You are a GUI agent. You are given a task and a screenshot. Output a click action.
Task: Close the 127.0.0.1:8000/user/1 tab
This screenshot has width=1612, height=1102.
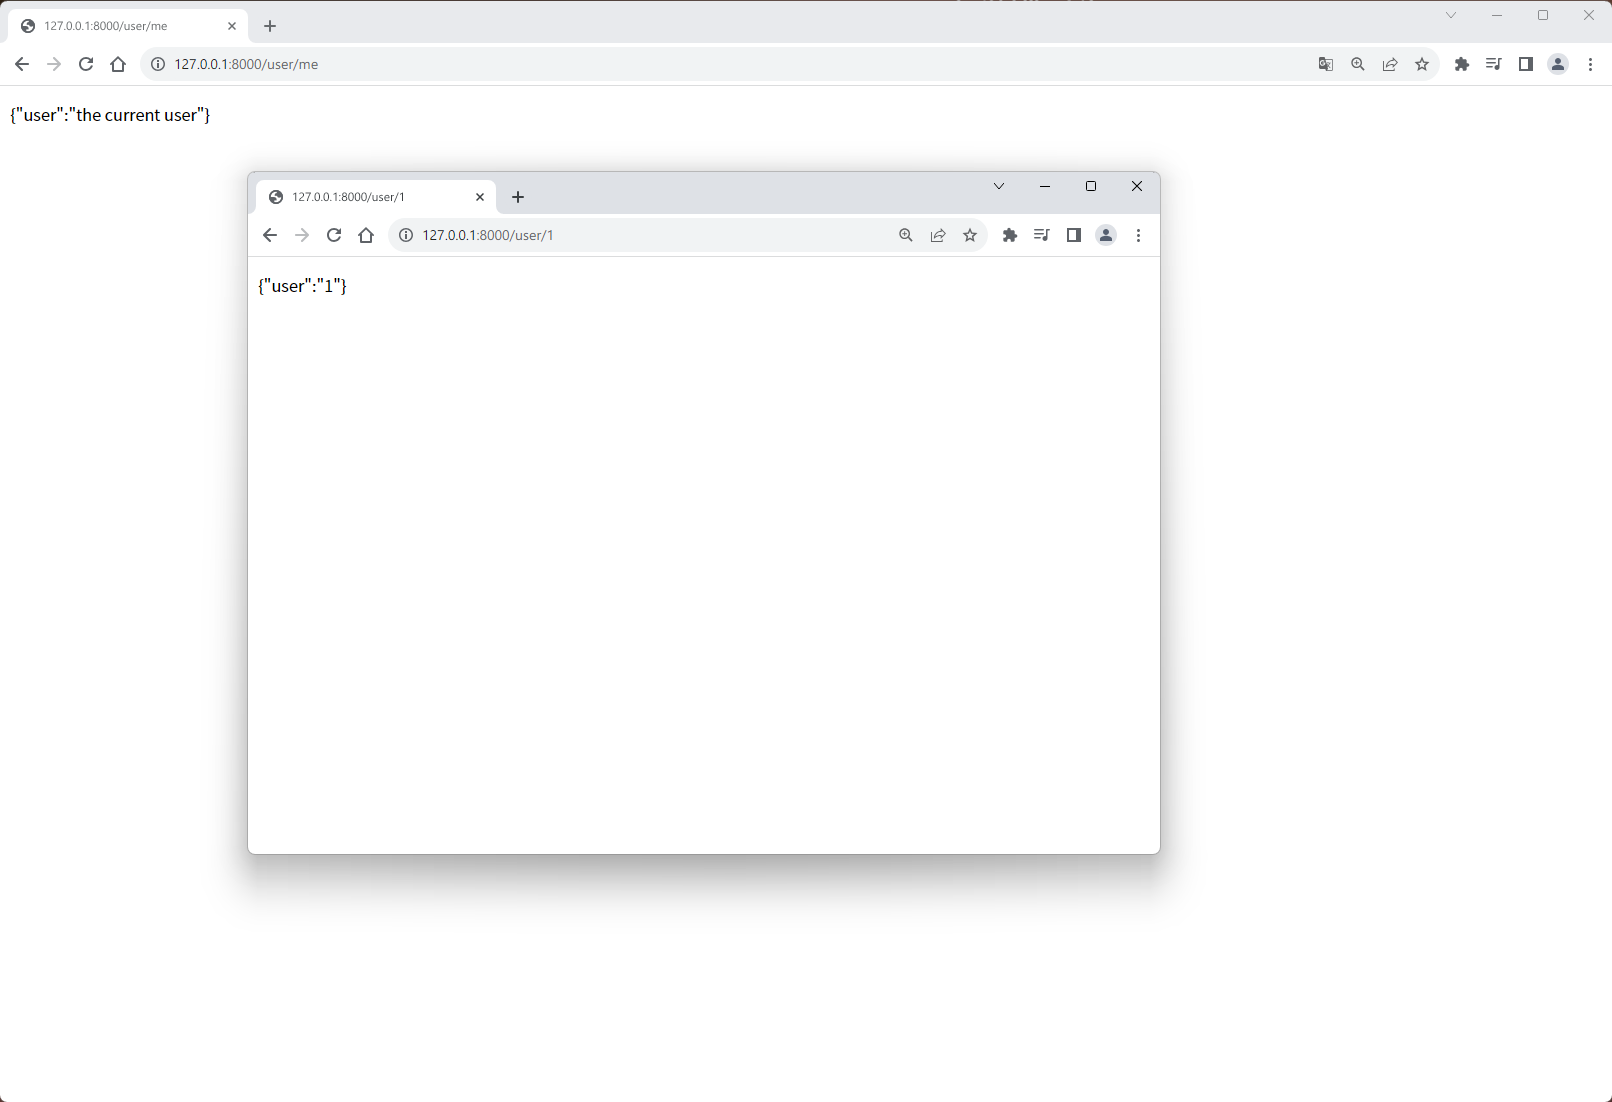click(480, 197)
